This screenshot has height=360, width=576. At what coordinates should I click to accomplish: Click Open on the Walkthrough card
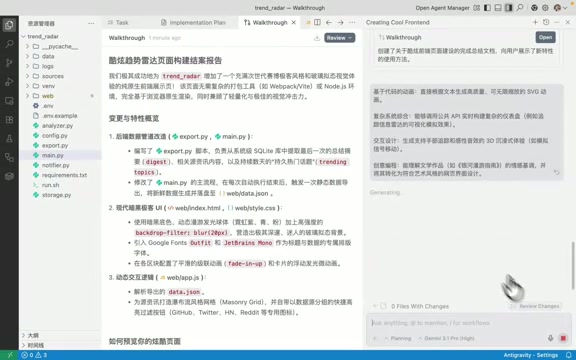(545, 37)
